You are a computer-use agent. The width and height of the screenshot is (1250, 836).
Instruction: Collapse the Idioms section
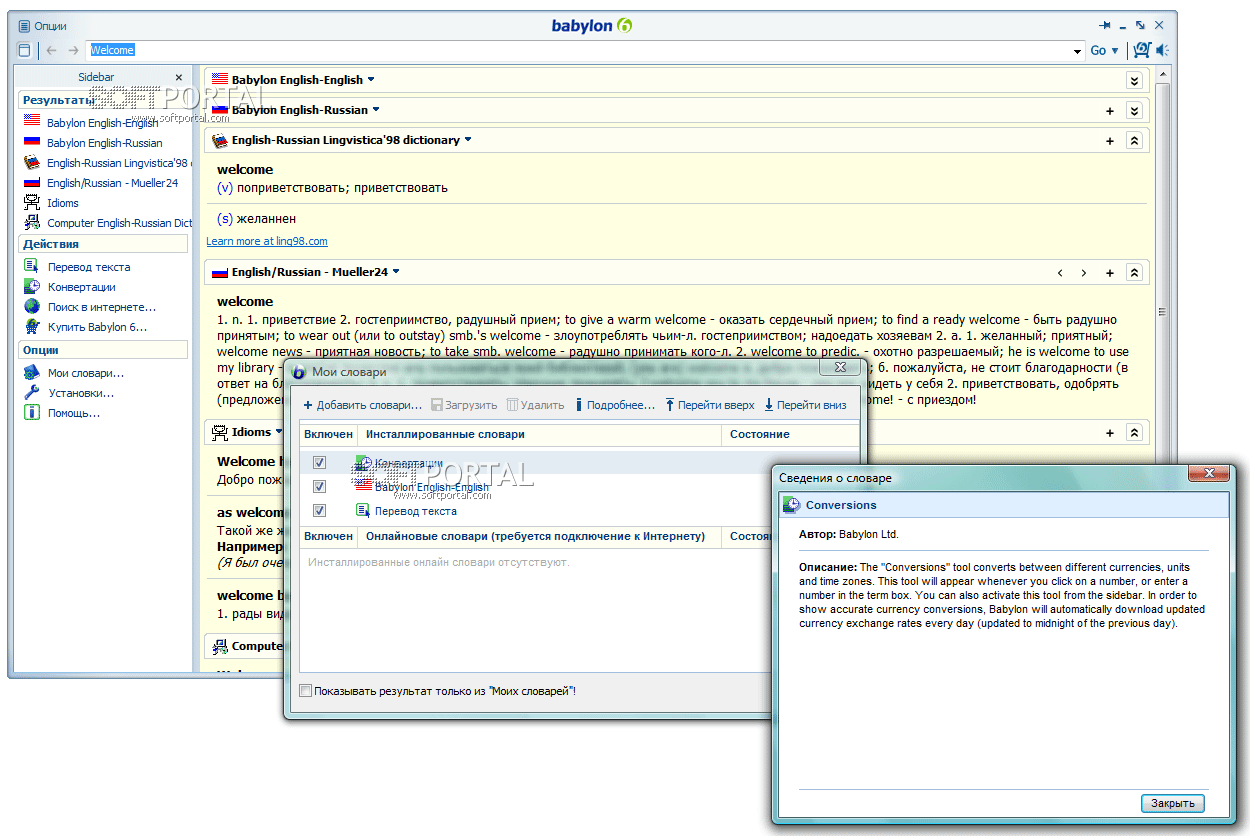pyautogui.click(x=1134, y=433)
